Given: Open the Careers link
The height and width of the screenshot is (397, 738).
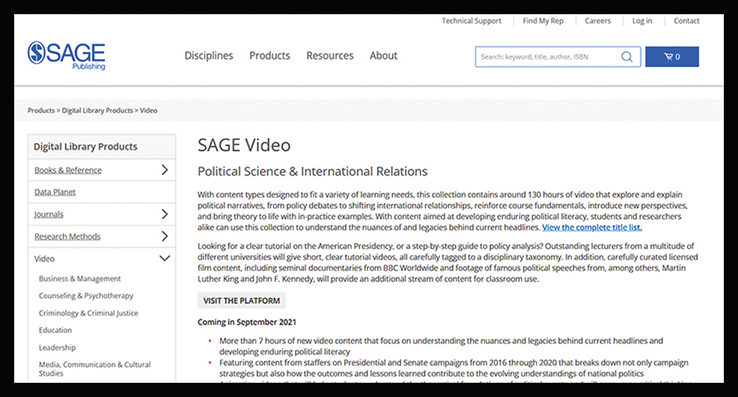Looking at the screenshot, I should (x=598, y=21).
